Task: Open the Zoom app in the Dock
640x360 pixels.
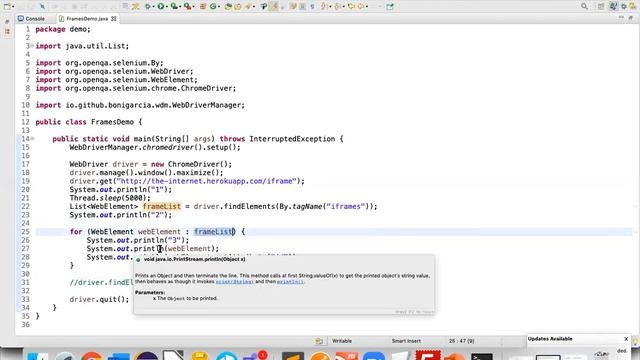Action: tap(373, 356)
